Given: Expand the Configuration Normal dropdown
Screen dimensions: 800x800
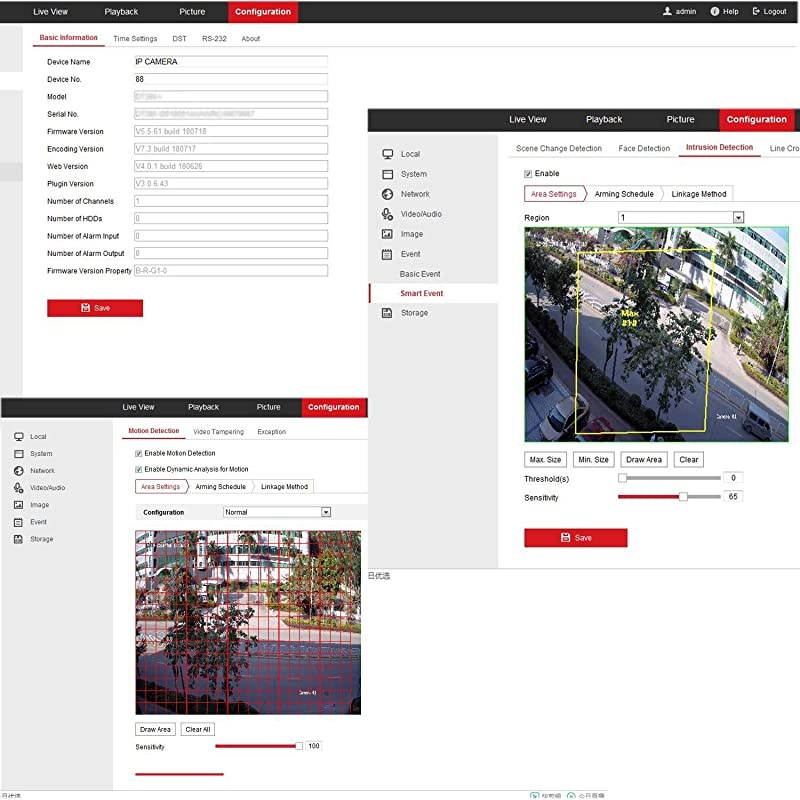Looking at the screenshot, I should pos(325,512).
